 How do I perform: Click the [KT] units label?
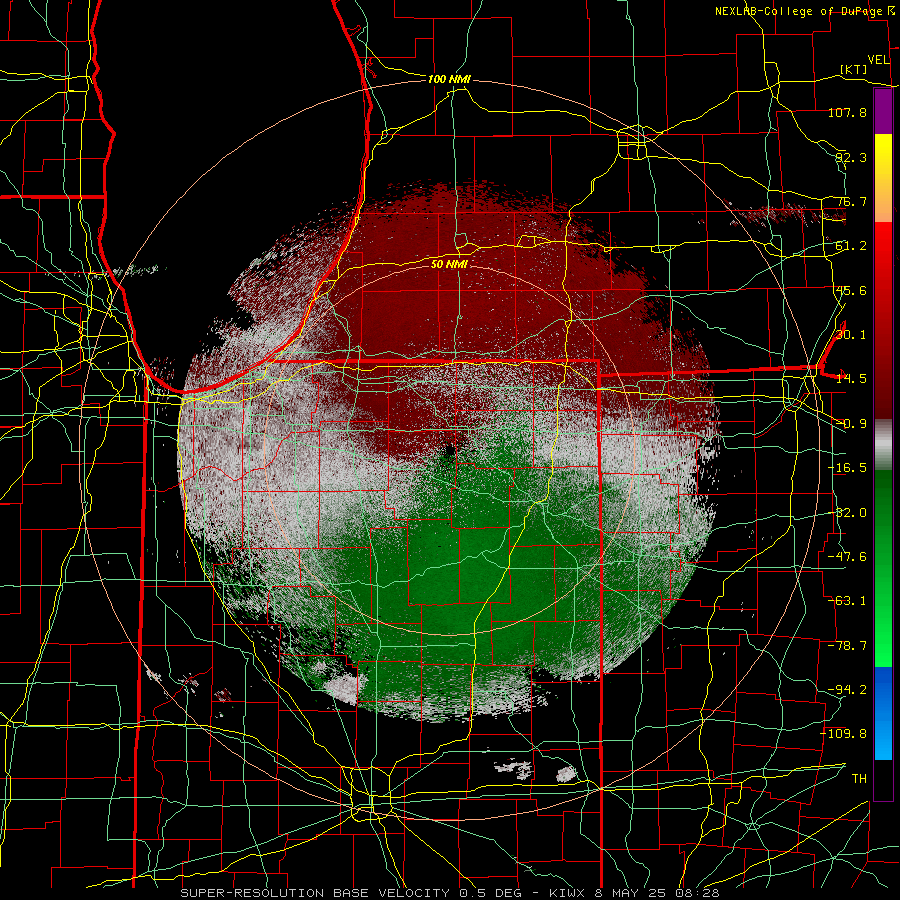click(x=854, y=69)
